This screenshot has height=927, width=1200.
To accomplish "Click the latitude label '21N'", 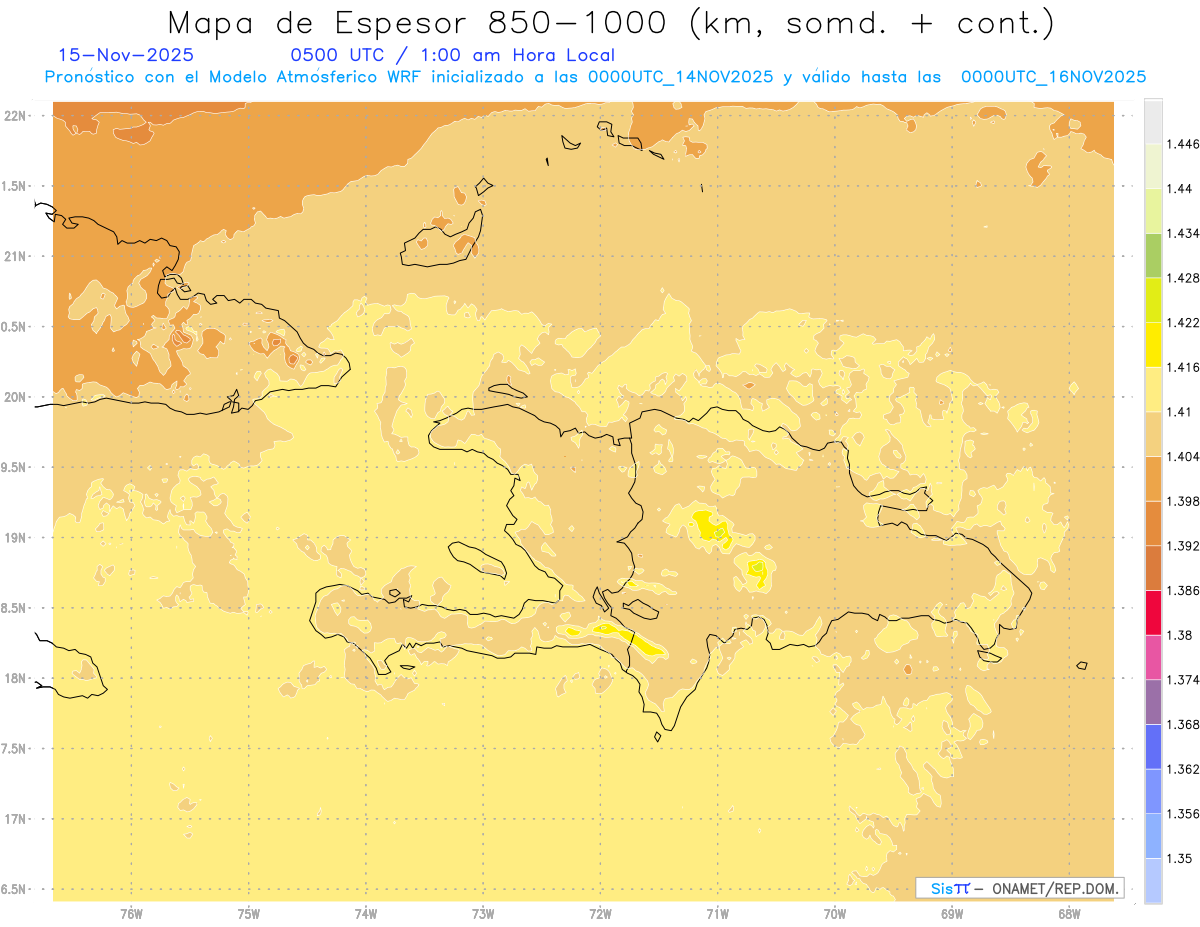I will [x=15, y=257].
